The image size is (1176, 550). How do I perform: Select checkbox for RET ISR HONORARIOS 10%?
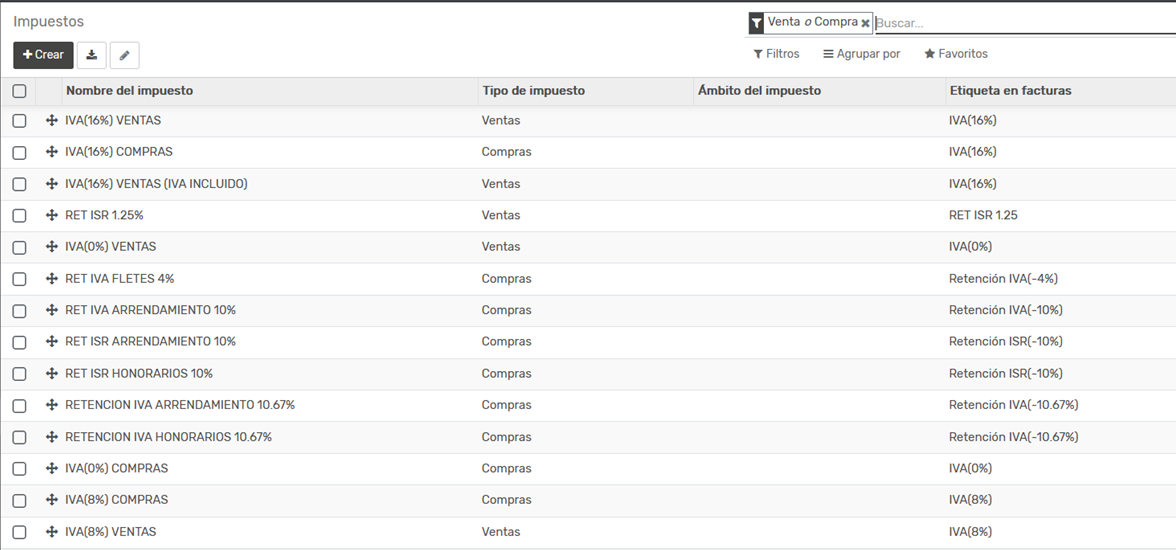[19, 374]
